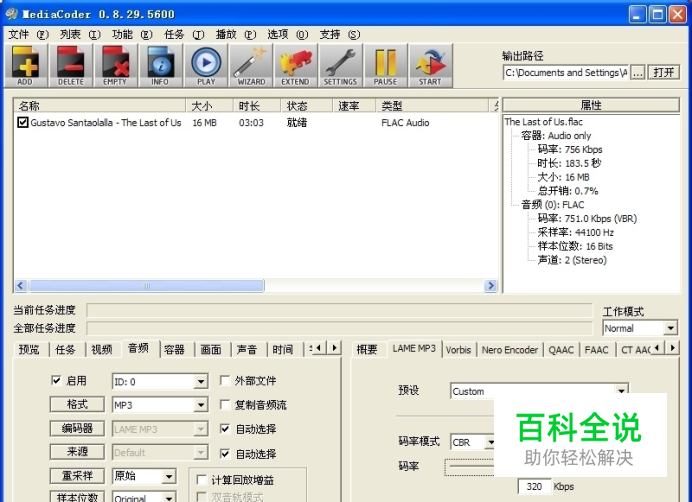
Task: Sort by the 名称 column header
Action: click(100, 106)
